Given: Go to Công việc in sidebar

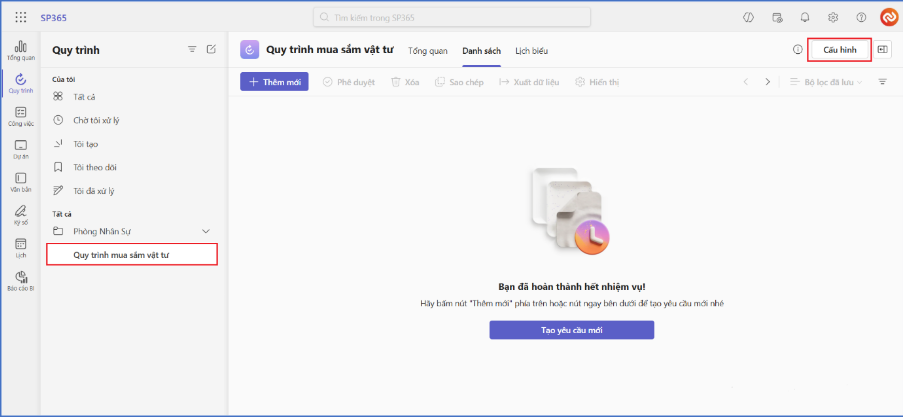Looking at the screenshot, I should tap(21, 116).
